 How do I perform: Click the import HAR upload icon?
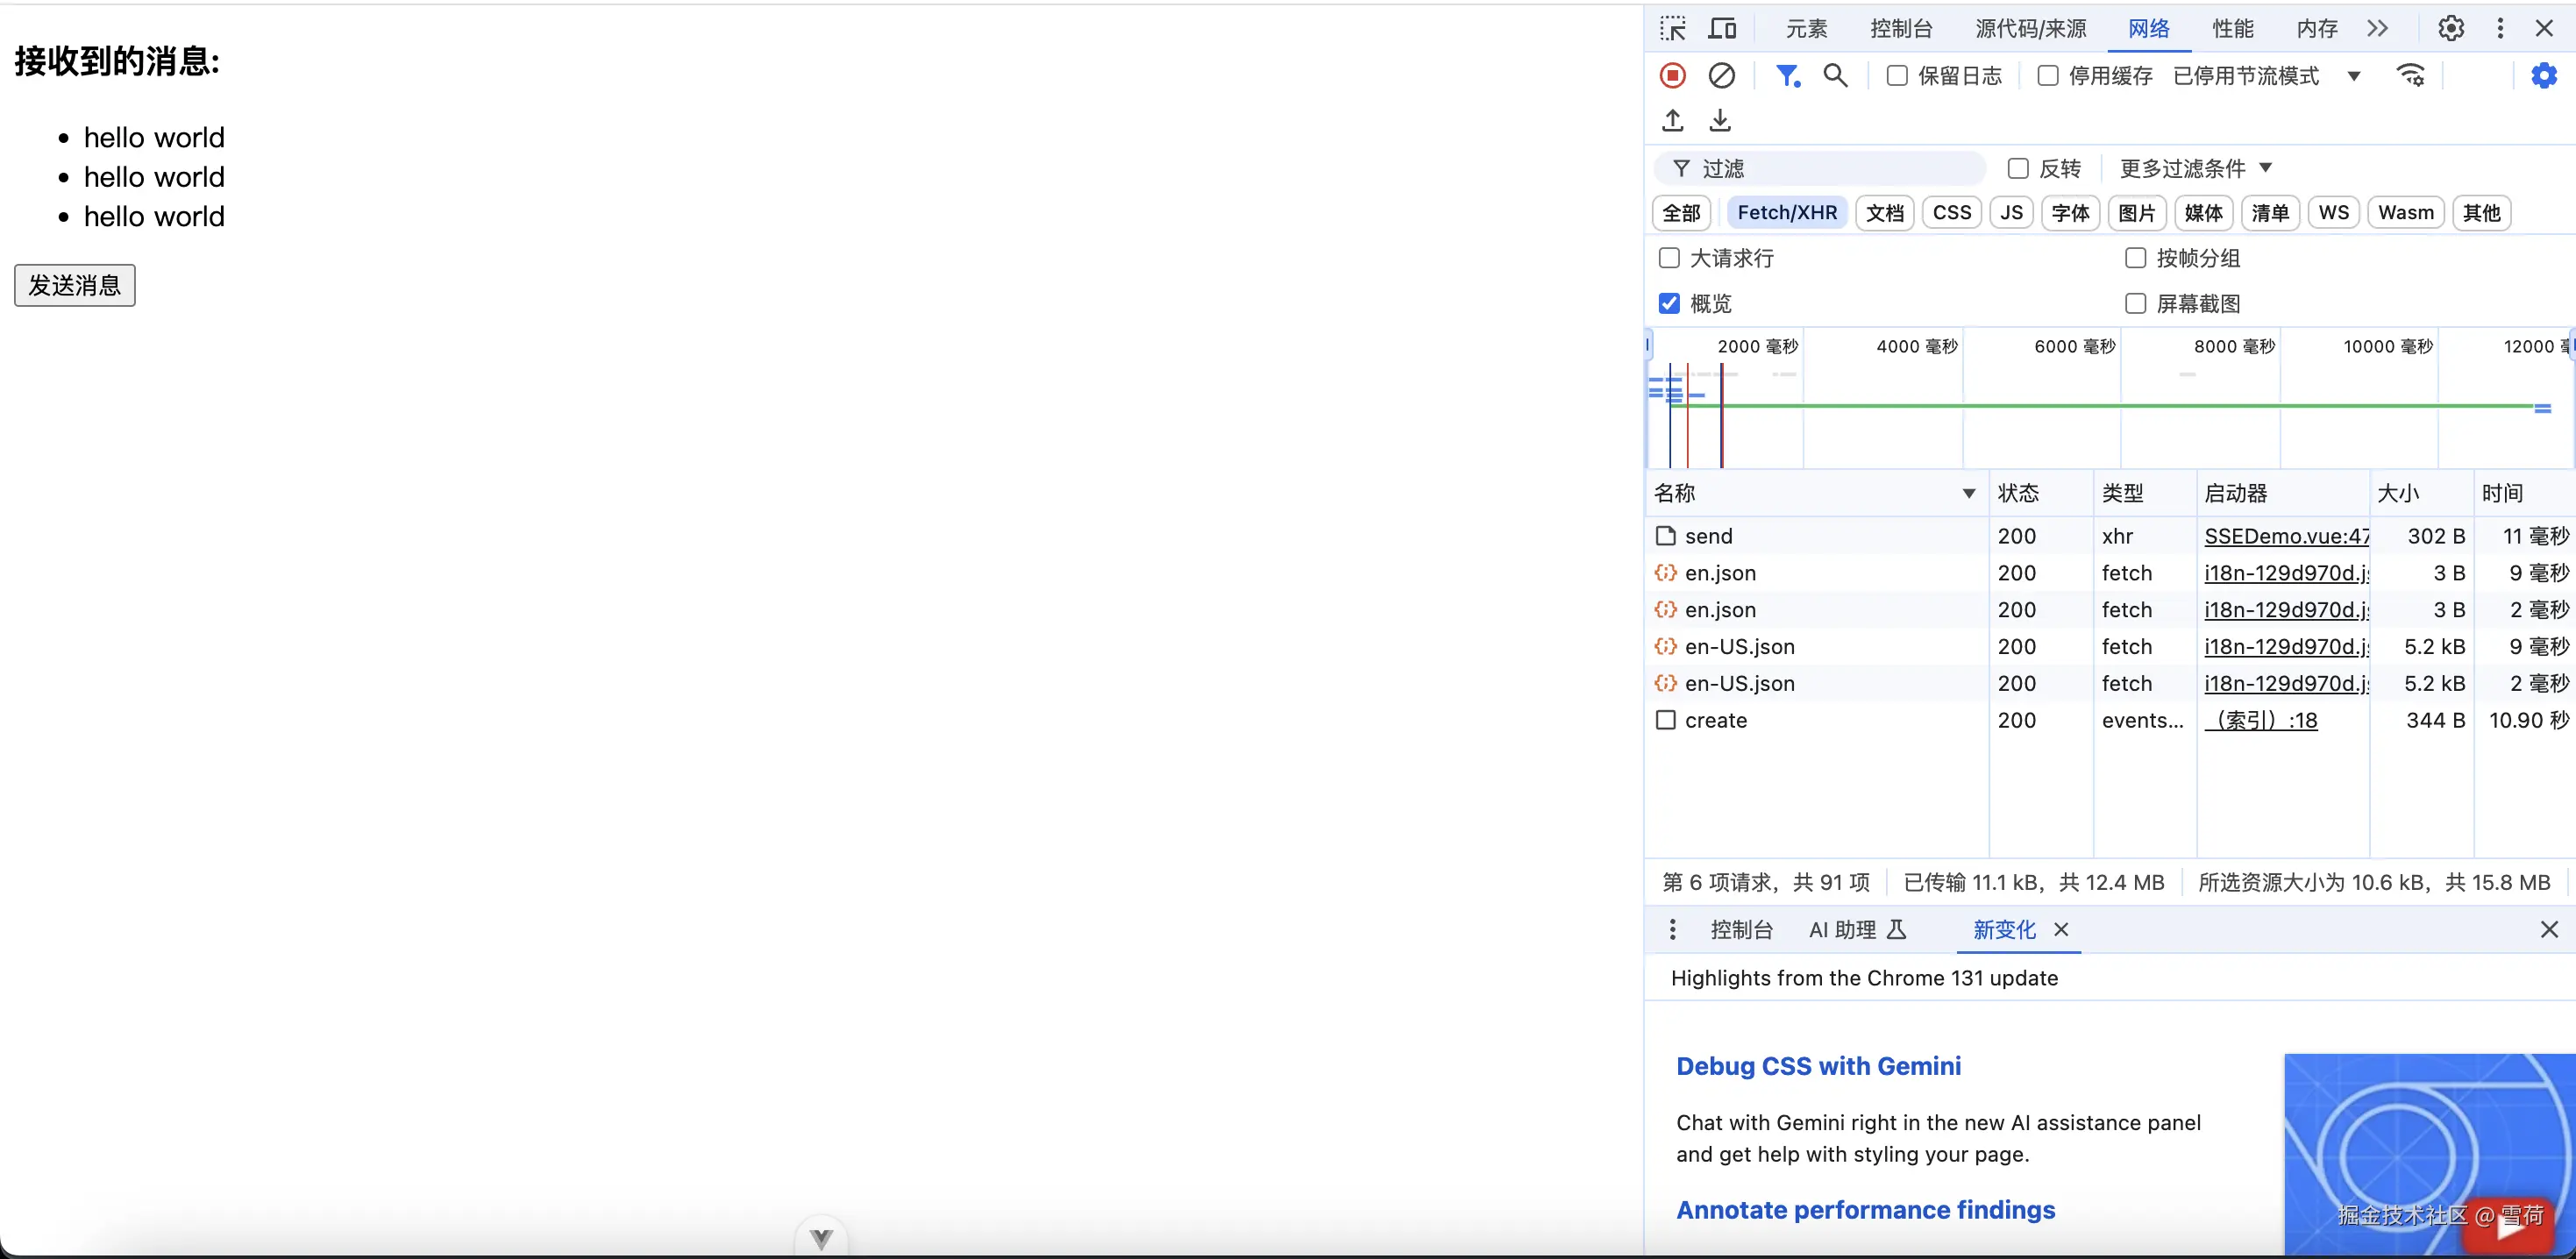[1673, 121]
